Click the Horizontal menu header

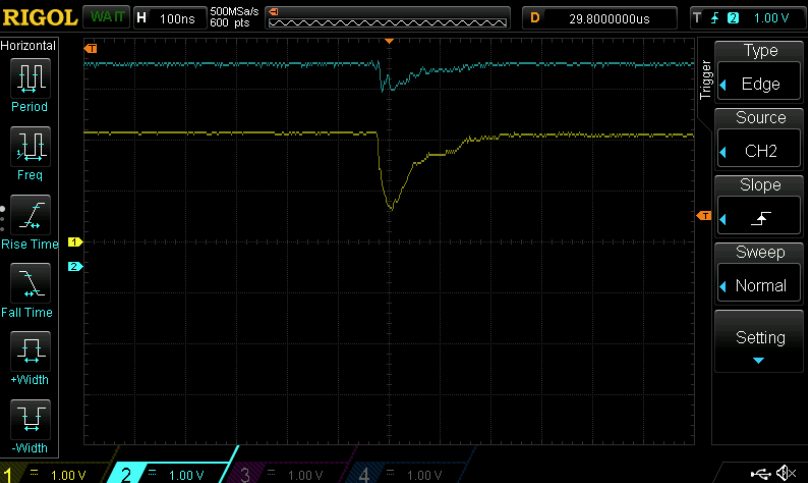click(29, 46)
